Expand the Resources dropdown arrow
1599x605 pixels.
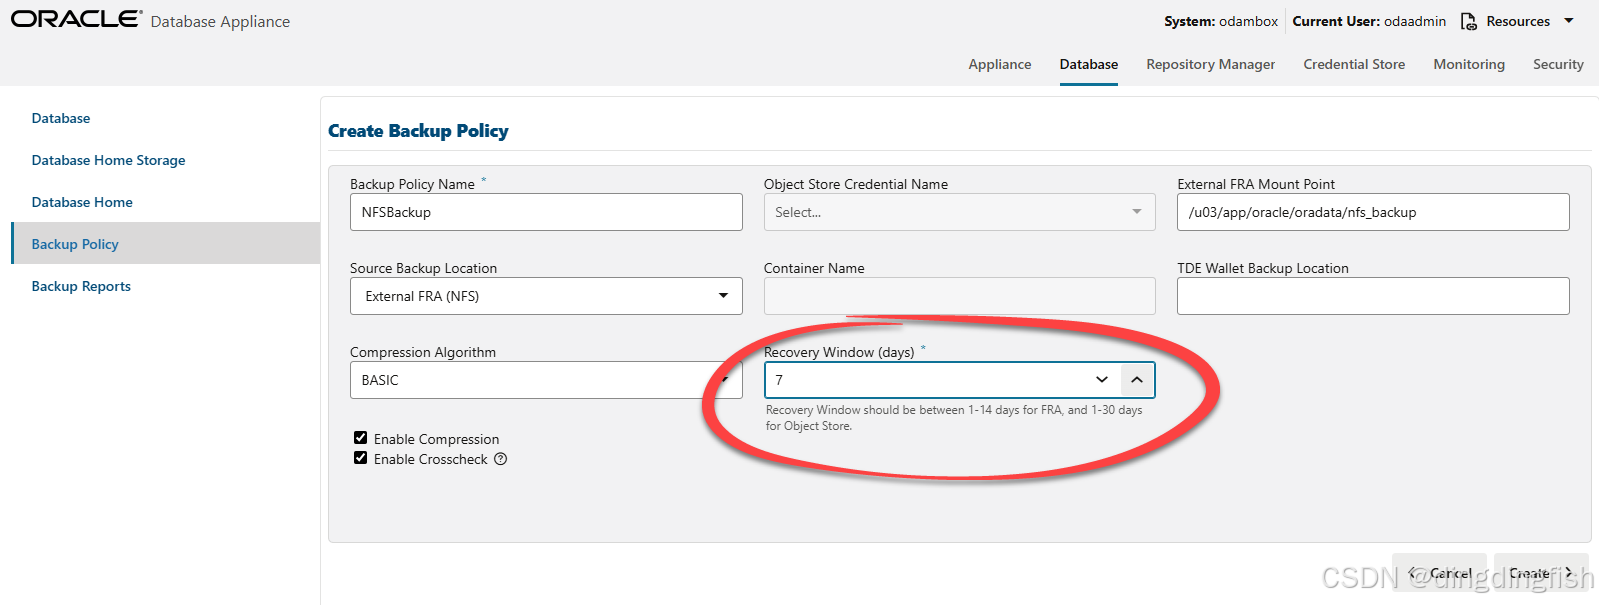tap(1569, 21)
